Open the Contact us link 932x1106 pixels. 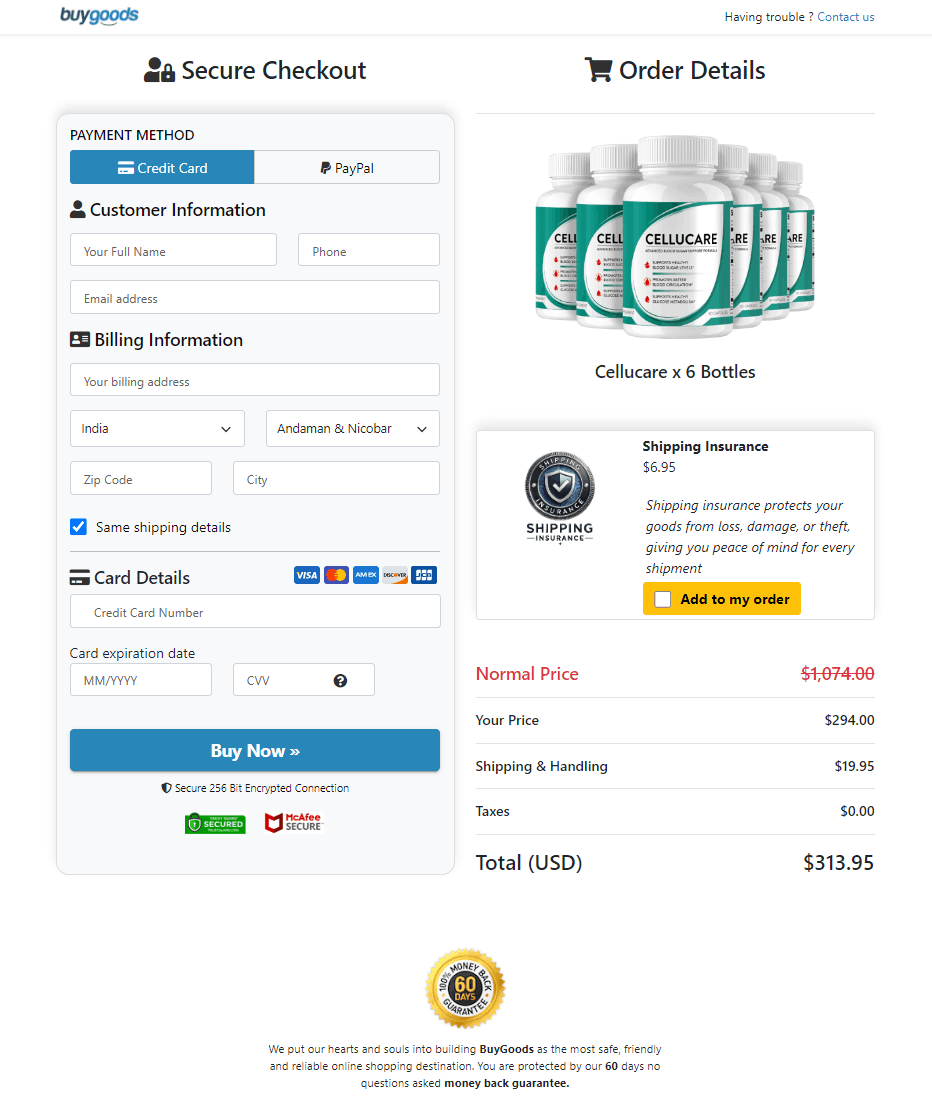click(x=845, y=16)
